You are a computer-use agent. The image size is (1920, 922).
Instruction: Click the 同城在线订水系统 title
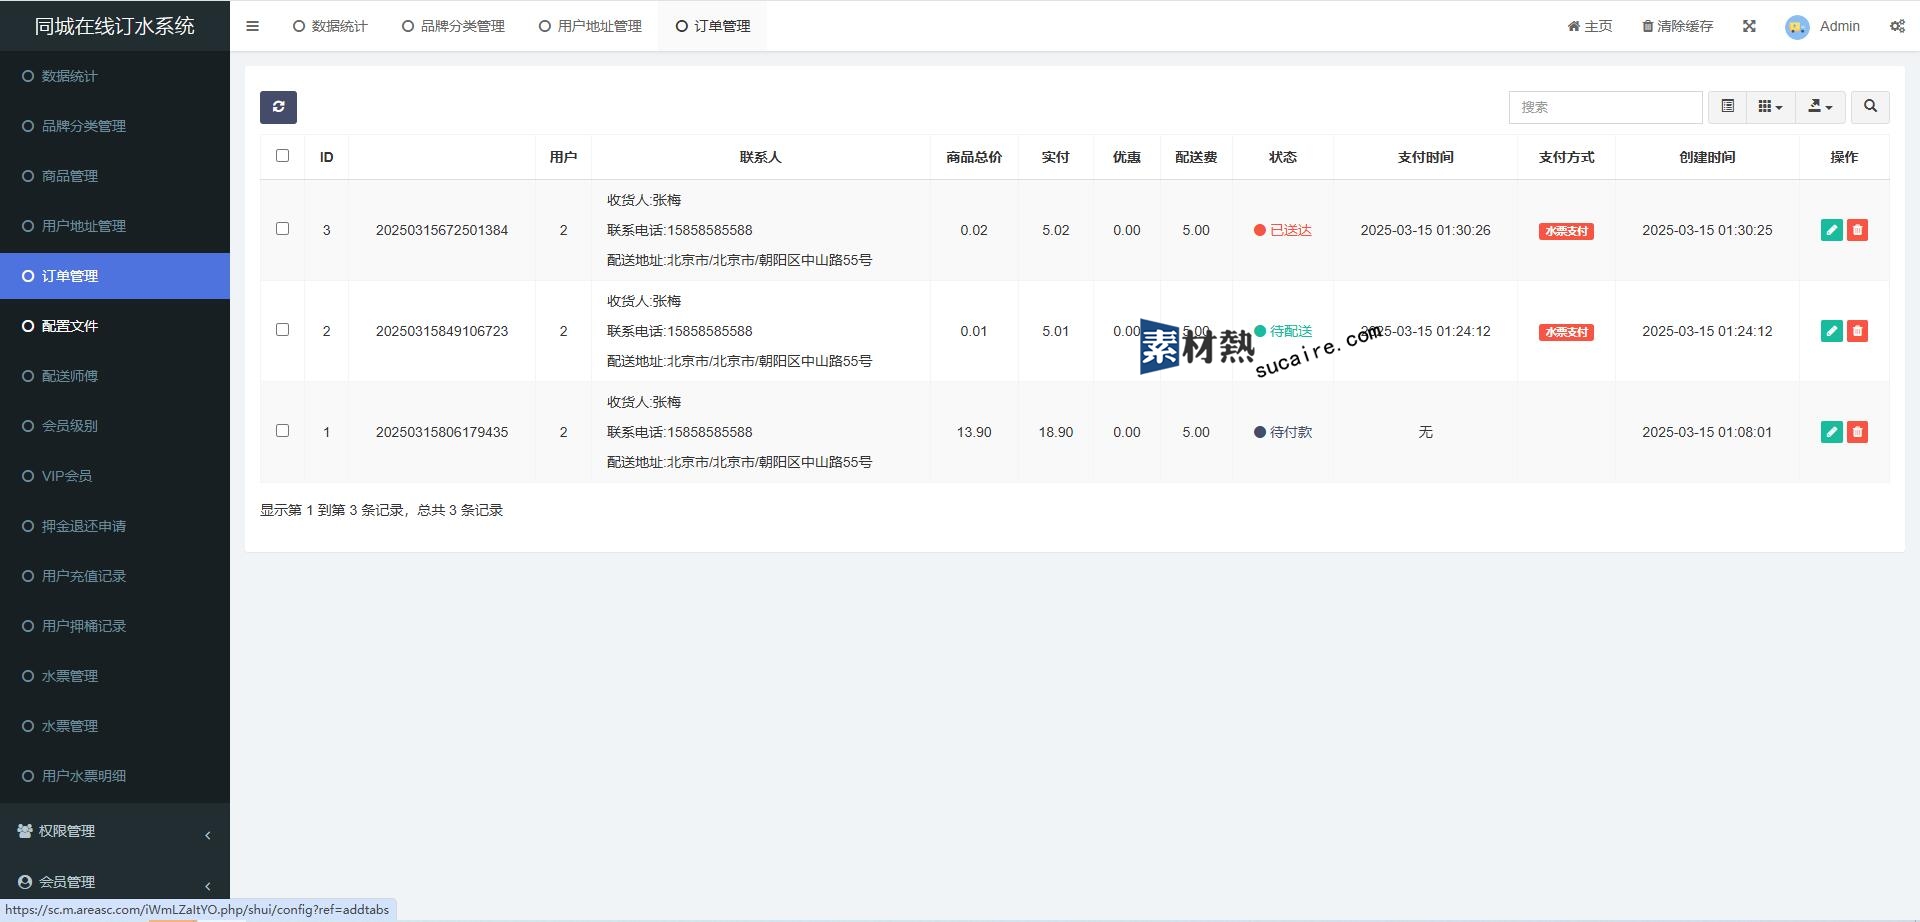click(x=115, y=26)
